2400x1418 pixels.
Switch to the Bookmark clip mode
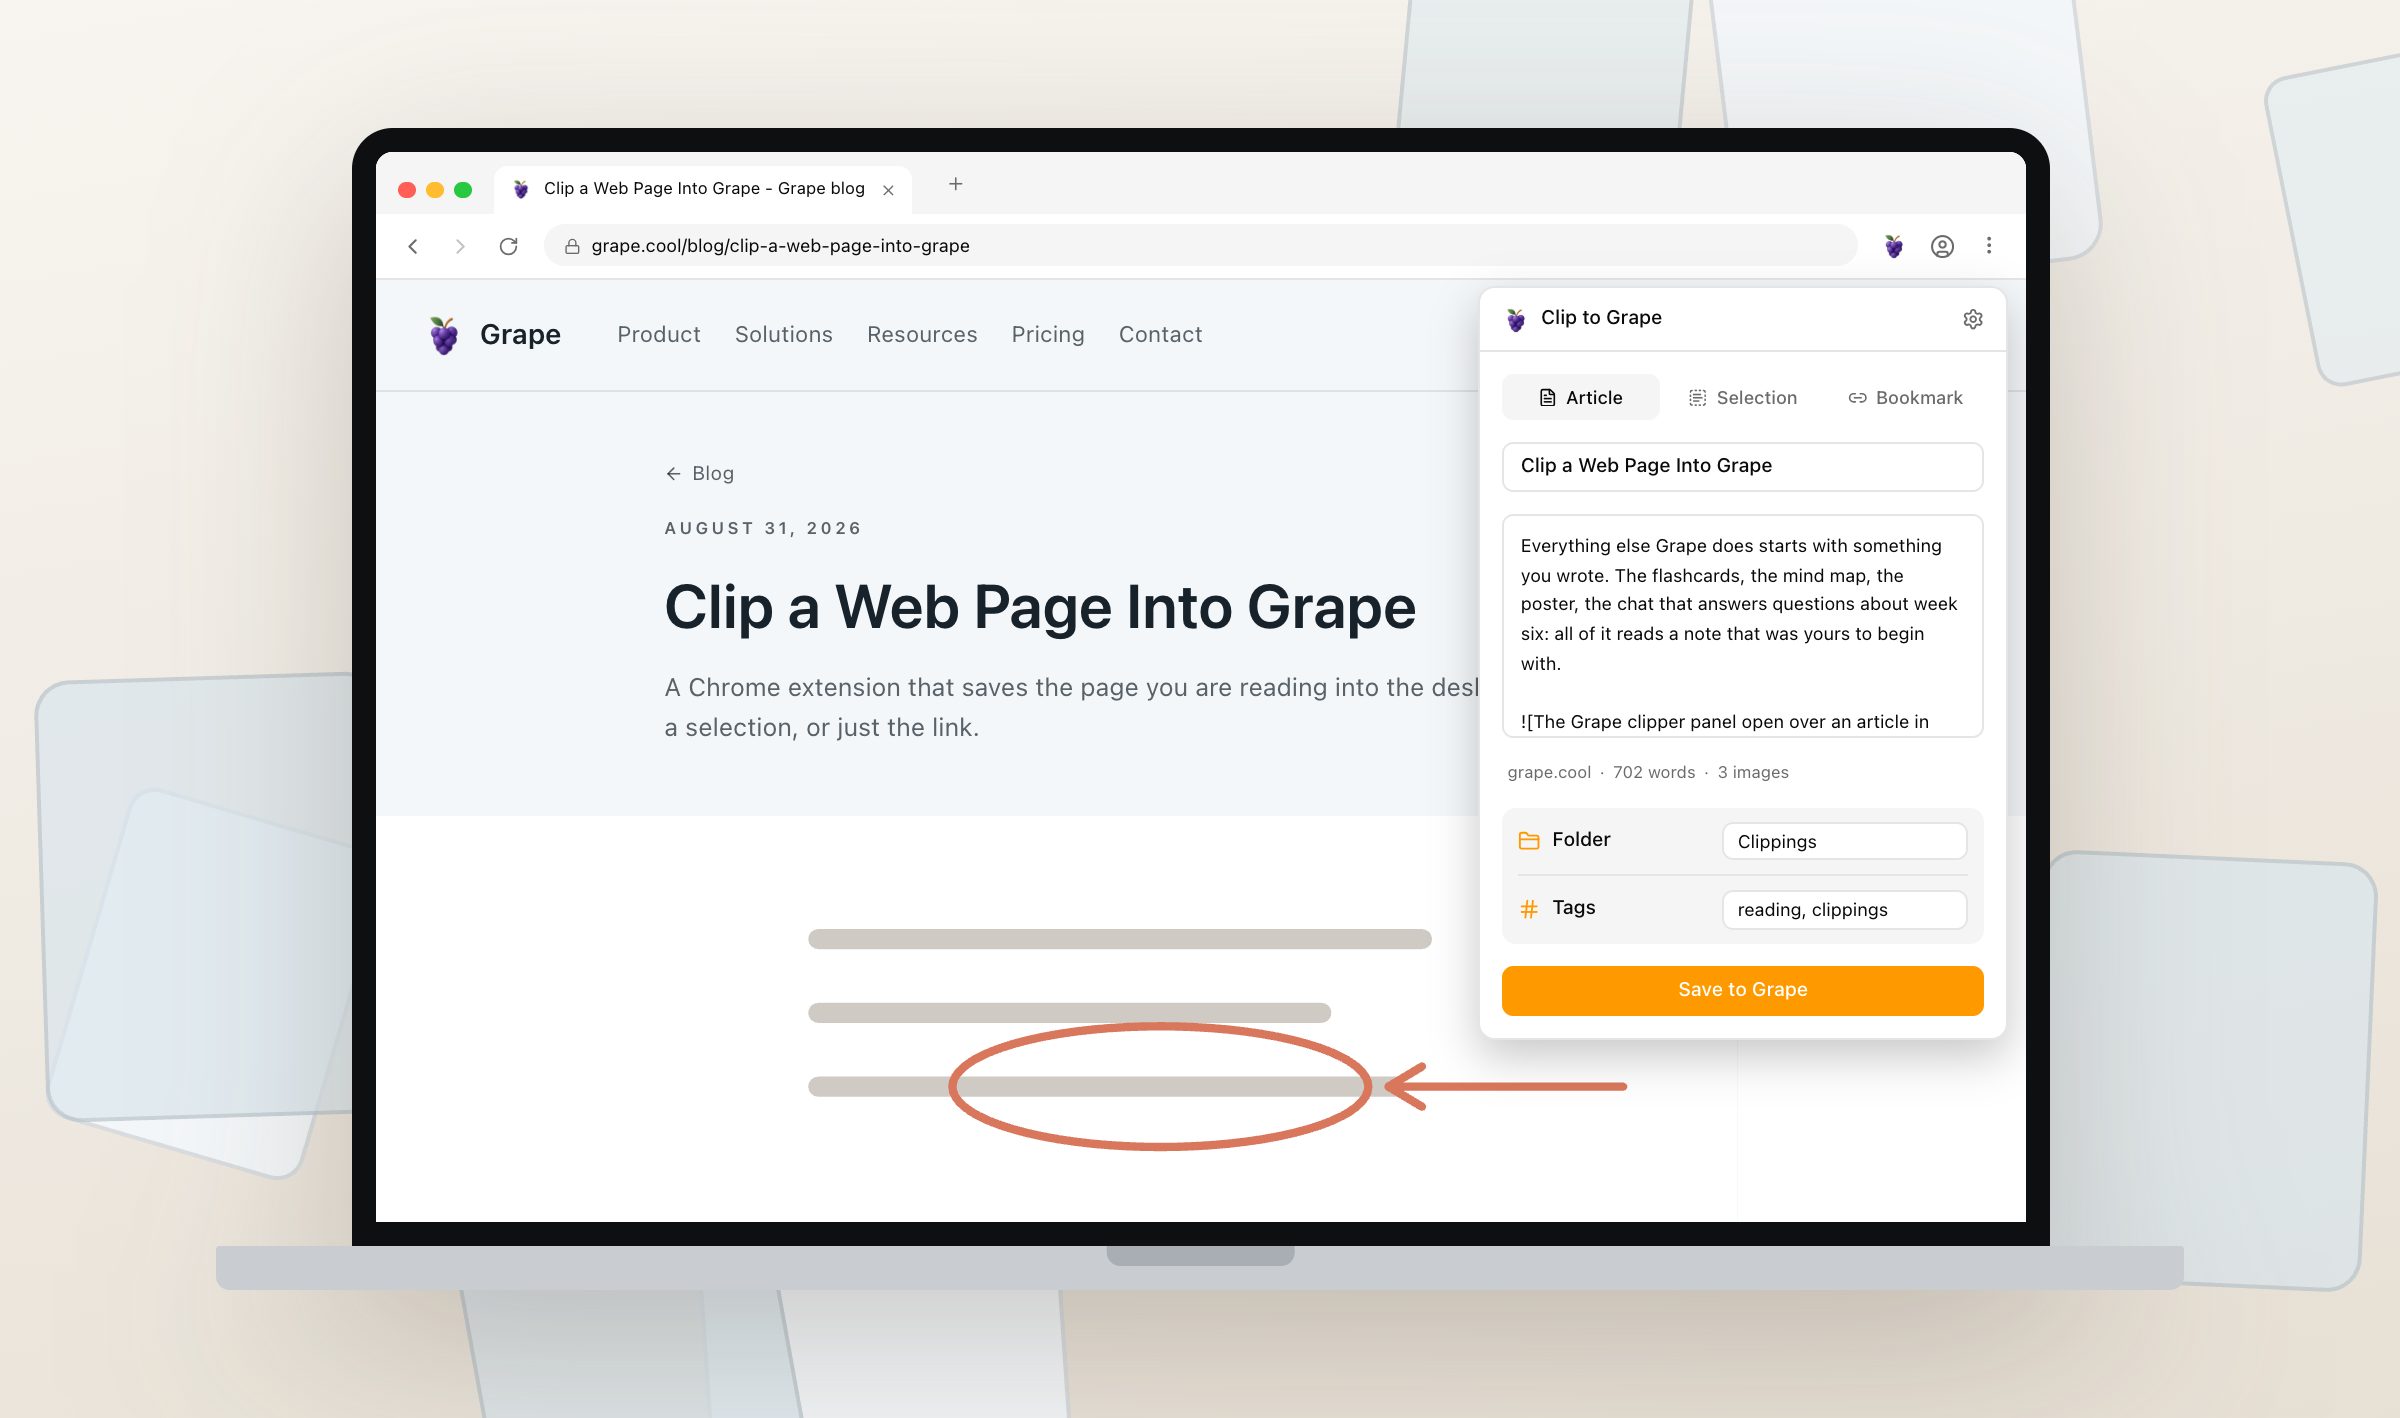coord(1905,398)
